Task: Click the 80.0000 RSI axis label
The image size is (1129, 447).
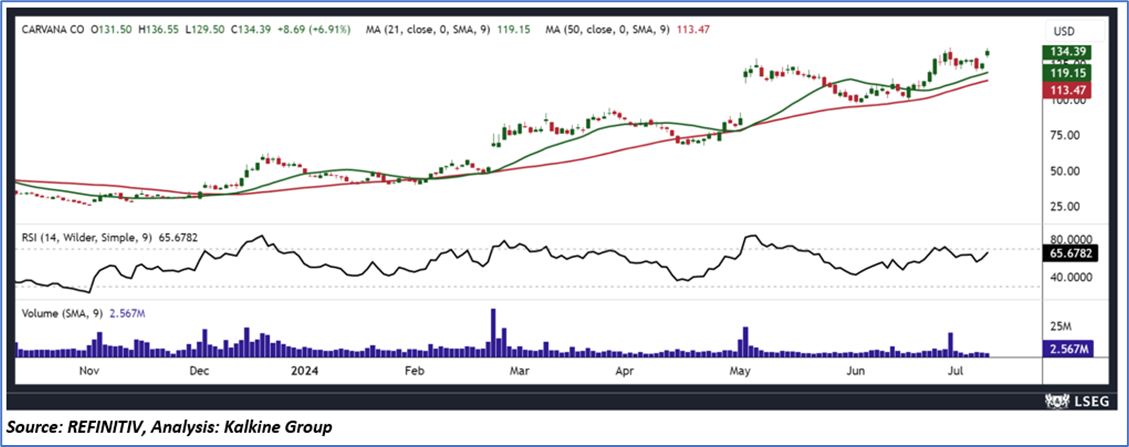Action: pos(1071,240)
